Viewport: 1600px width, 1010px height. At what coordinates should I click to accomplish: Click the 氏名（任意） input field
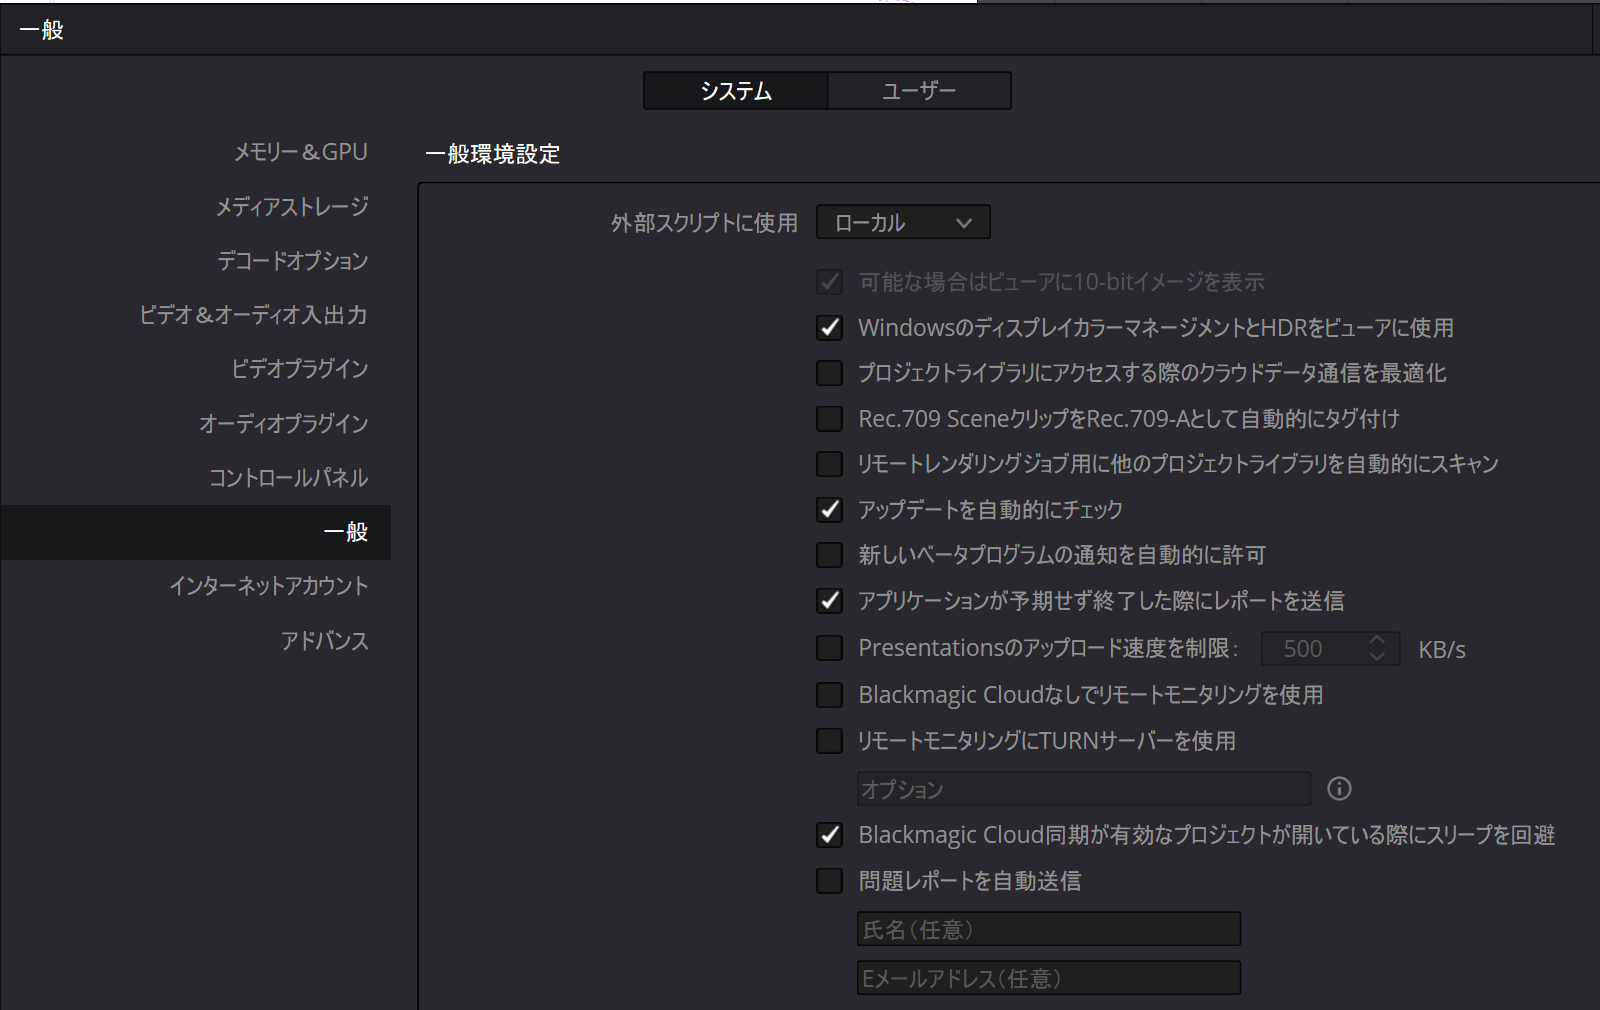pyautogui.click(x=1048, y=929)
